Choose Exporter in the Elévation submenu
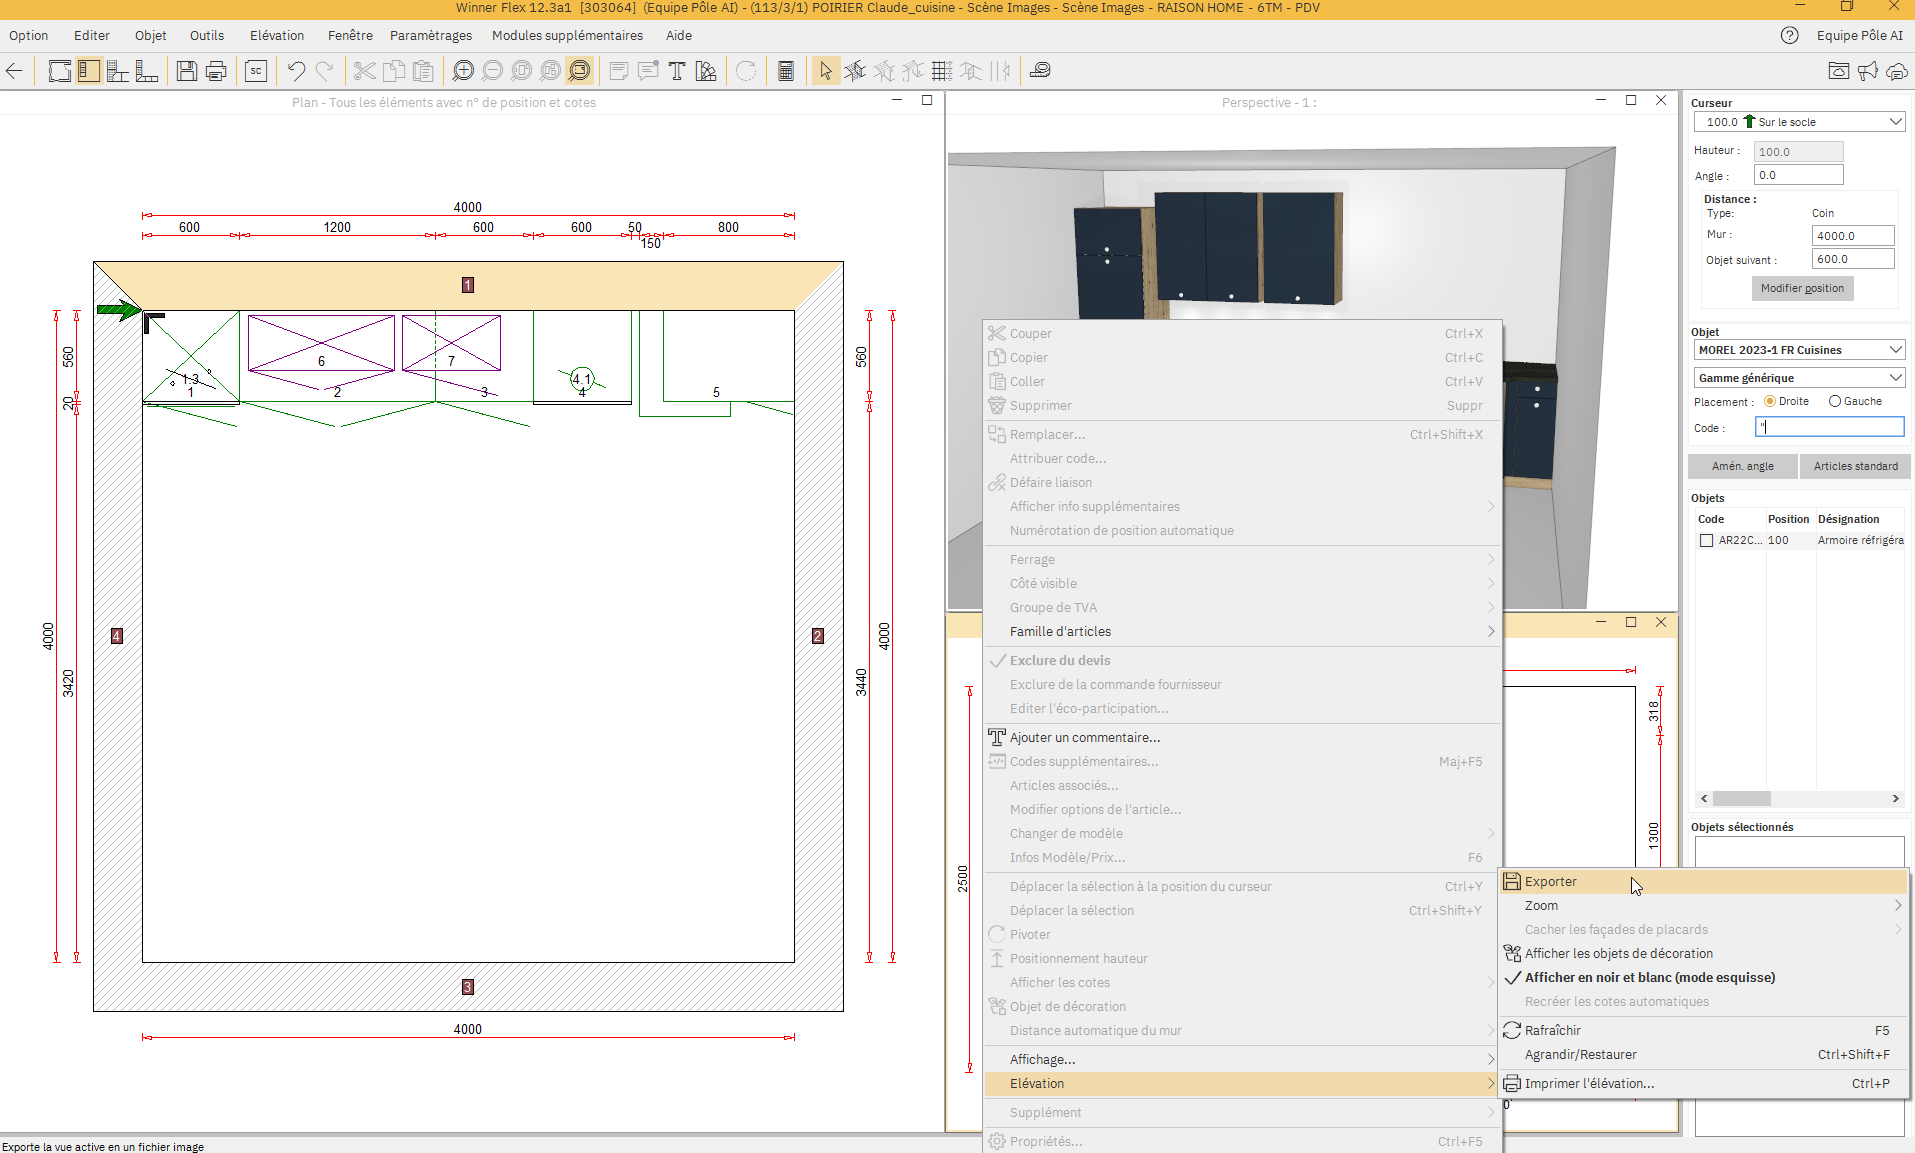This screenshot has height=1153, width=1915. [1550, 881]
